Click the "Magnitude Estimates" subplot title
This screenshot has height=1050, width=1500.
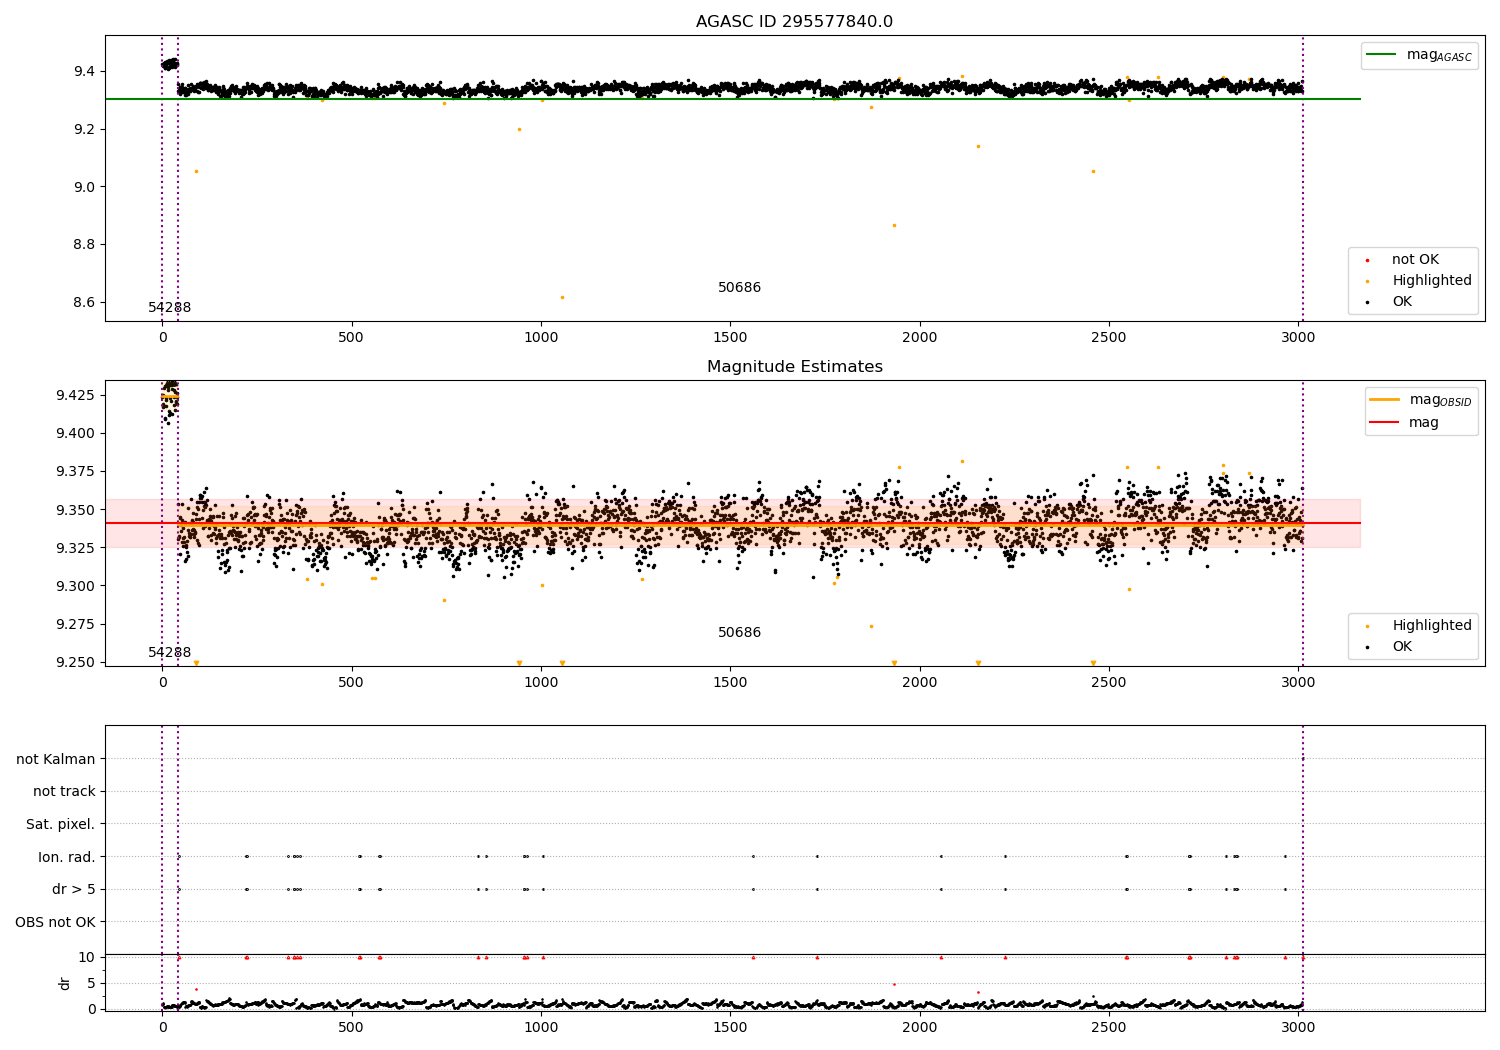click(794, 367)
